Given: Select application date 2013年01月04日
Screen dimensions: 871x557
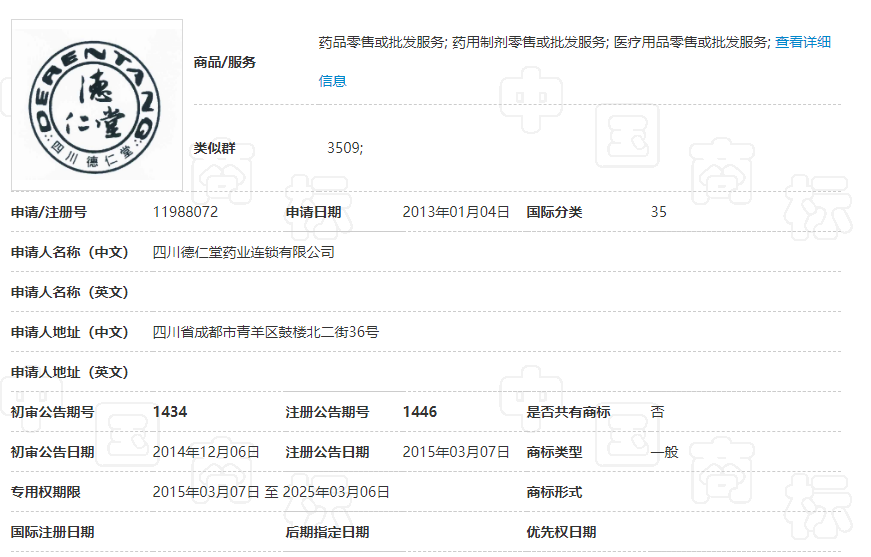Looking at the screenshot, I should pos(455,212).
